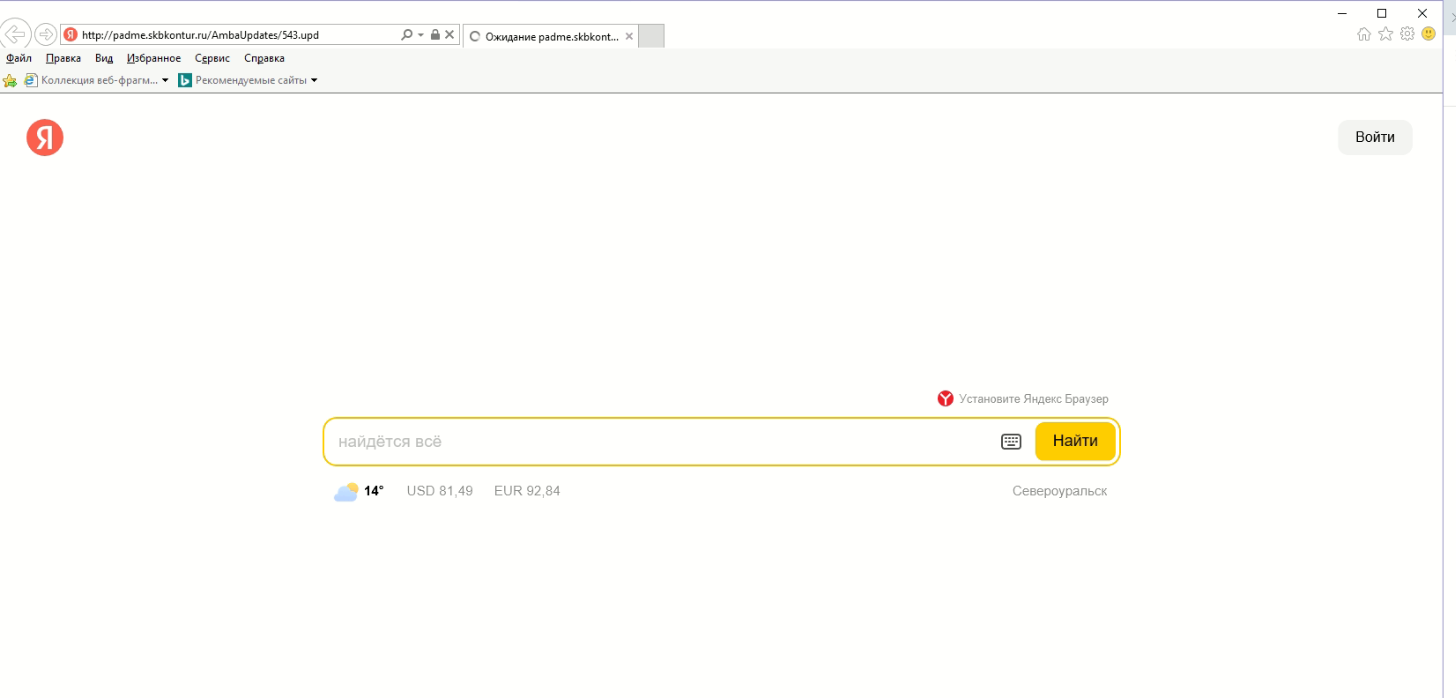Click the Установите Яндекс Браузер link

coord(1033,399)
